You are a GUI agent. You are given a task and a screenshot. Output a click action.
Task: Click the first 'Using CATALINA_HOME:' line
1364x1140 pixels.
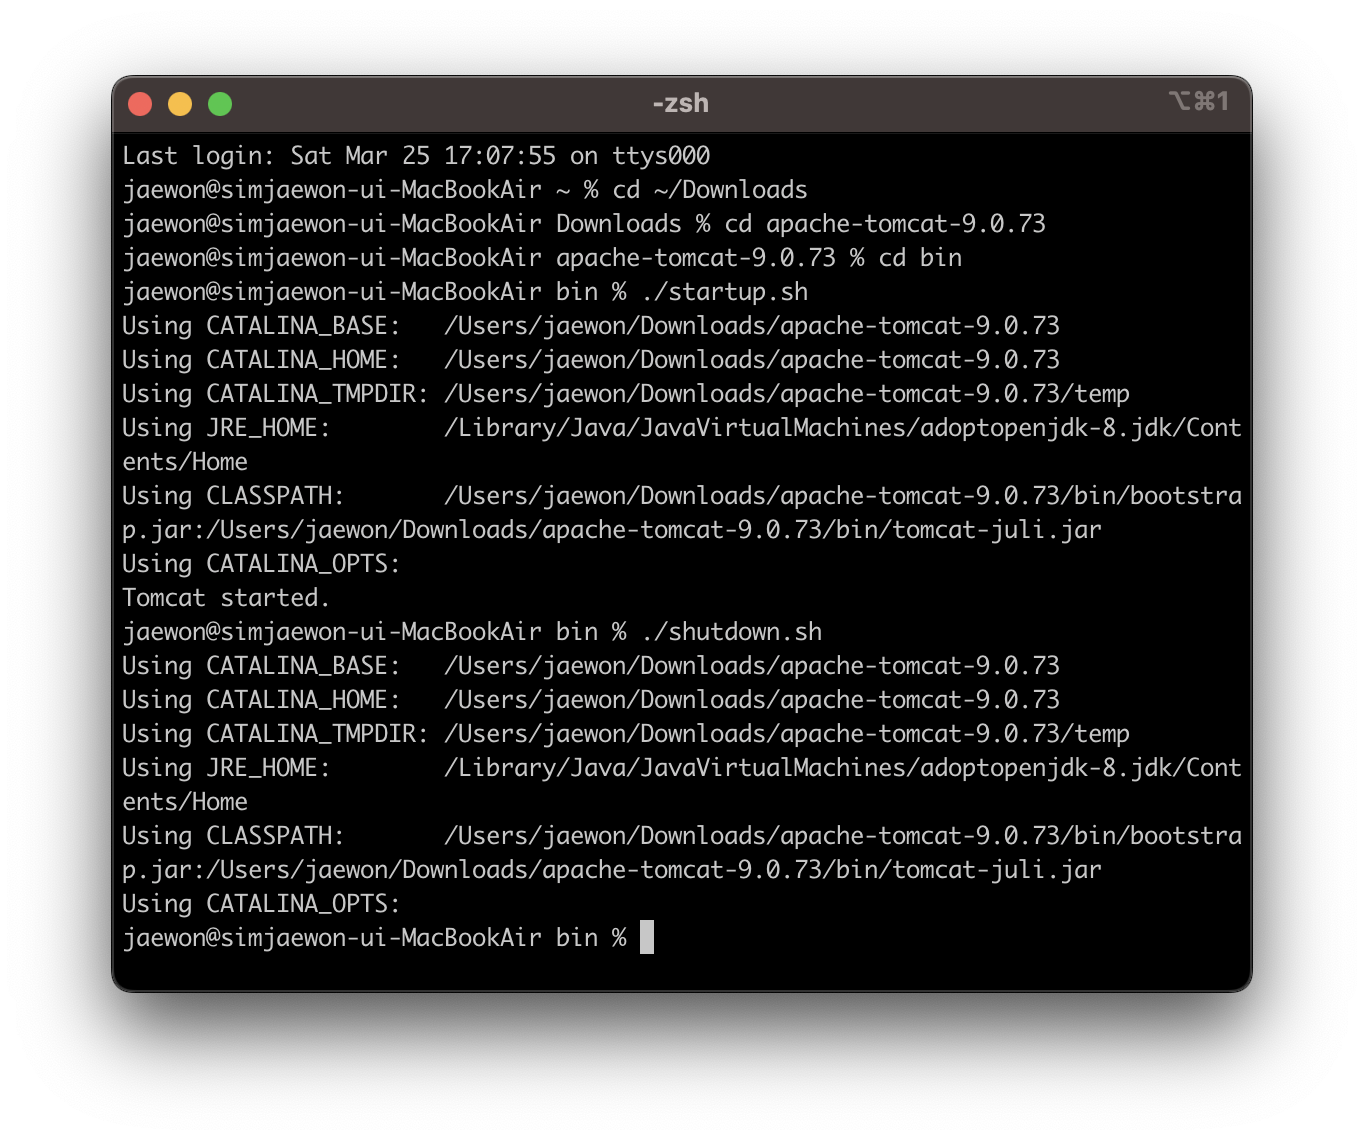(x=591, y=360)
